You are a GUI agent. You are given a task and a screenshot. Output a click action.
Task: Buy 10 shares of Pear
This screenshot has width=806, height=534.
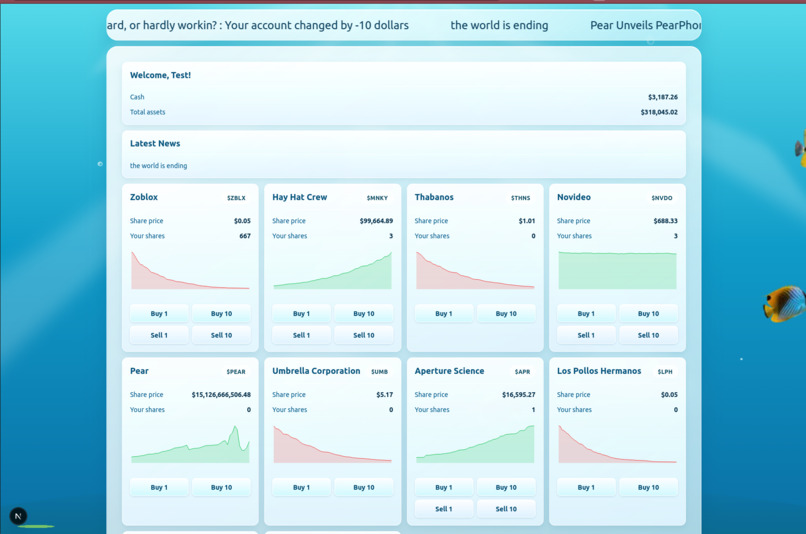(221, 487)
